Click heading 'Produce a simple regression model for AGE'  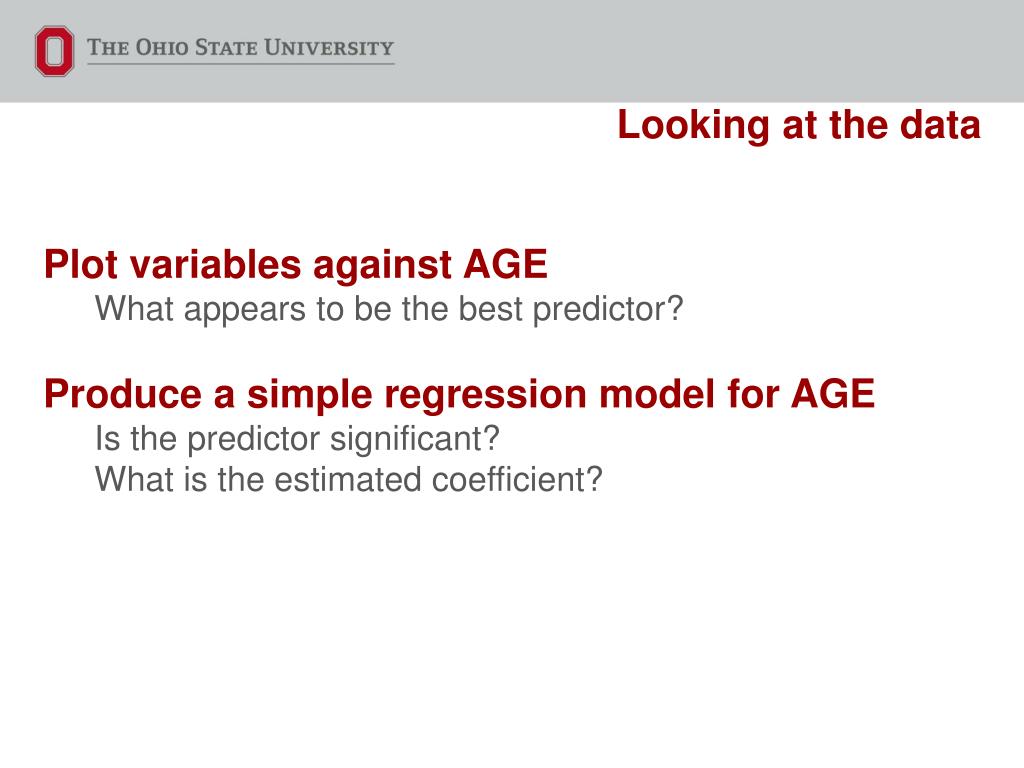coord(460,394)
